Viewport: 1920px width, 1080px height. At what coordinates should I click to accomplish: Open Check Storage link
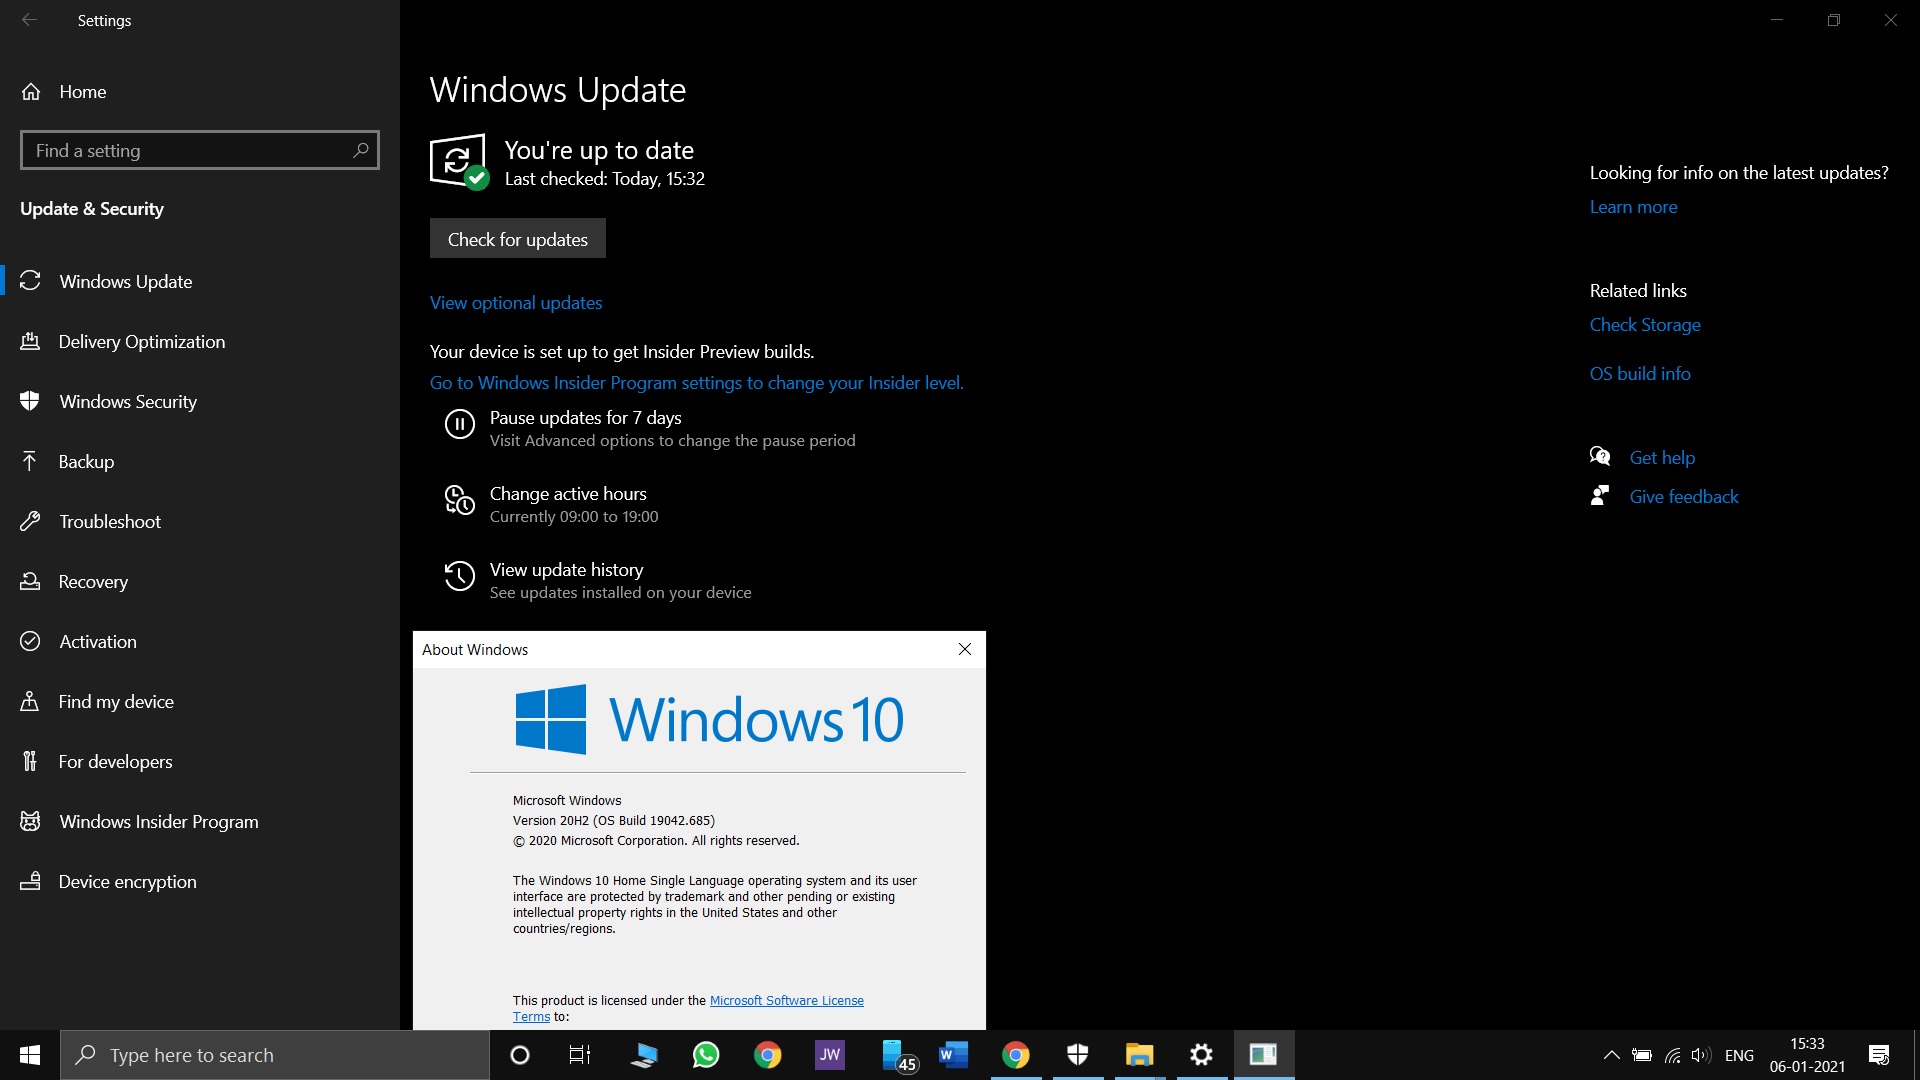(x=1645, y=325)
